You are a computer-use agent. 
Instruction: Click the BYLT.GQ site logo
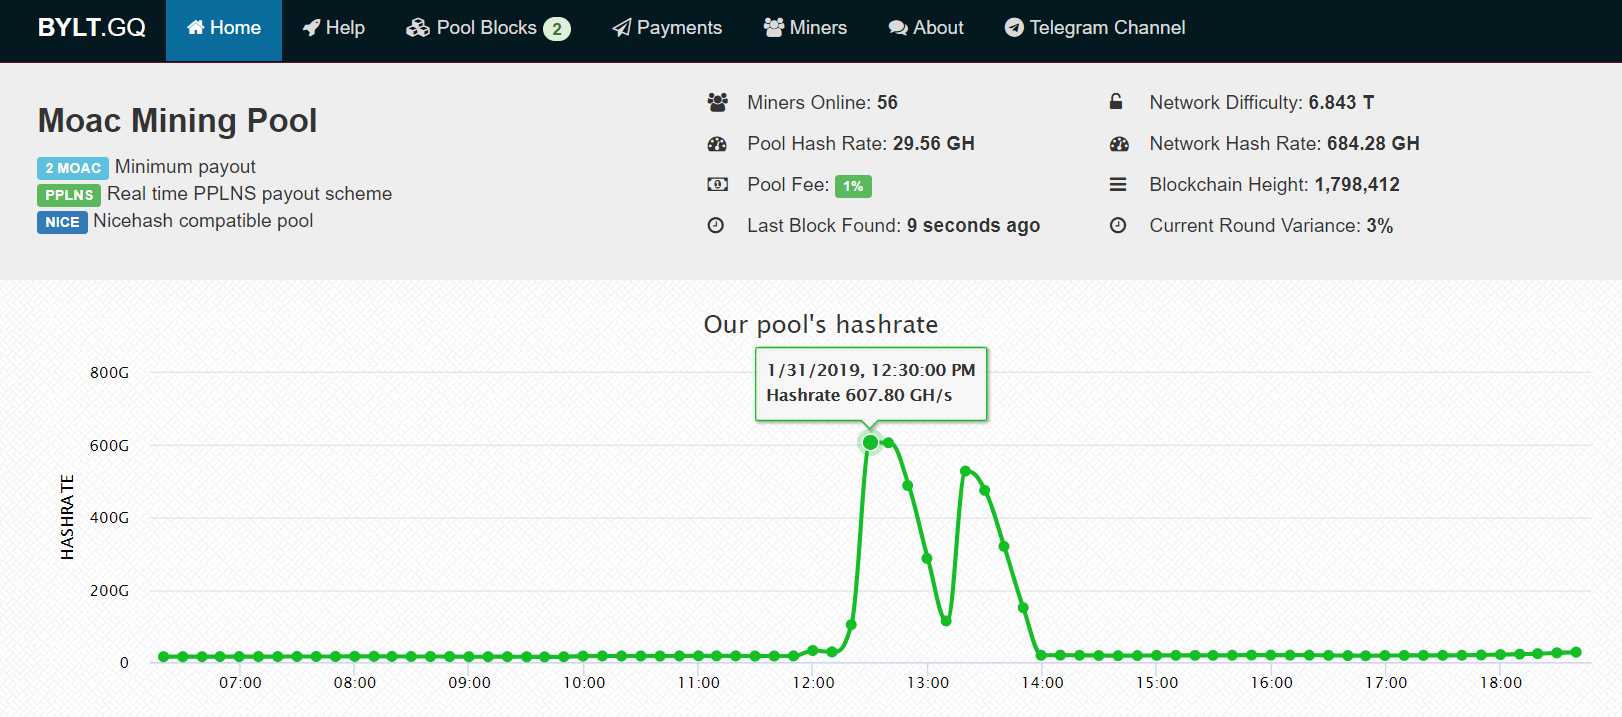point(92,28)
